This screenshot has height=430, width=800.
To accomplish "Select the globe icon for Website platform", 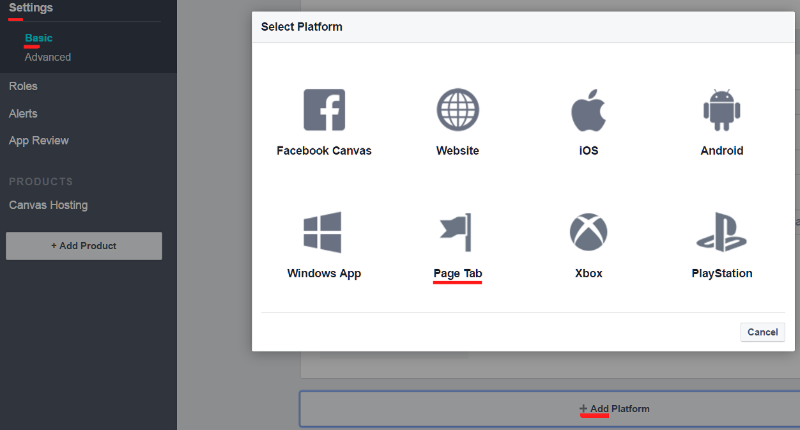I will [457, 110].
